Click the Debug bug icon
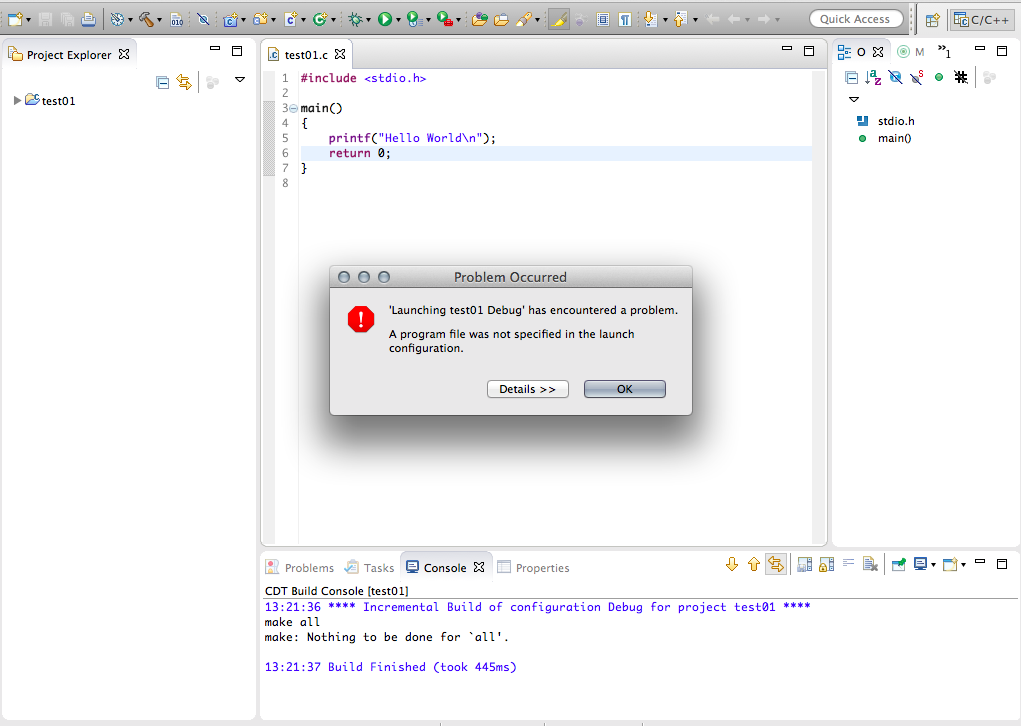This screenshot has width=1021, height=726. [x=355, y=20]
